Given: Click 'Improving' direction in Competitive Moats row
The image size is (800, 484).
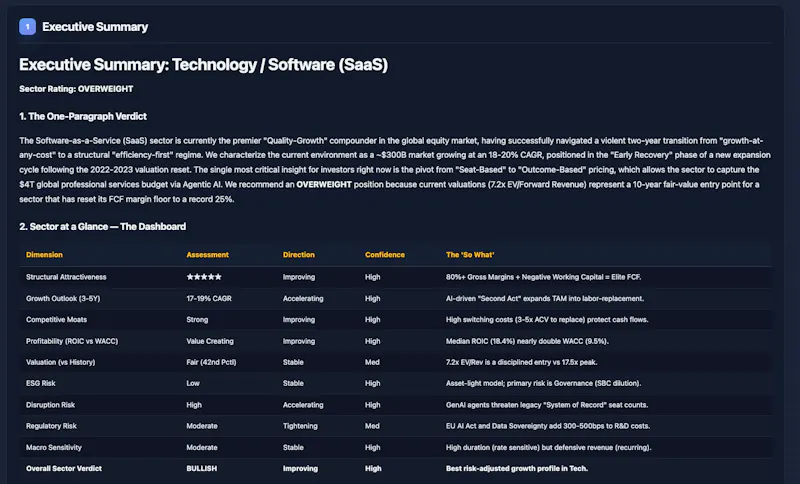Looking at the screenshot, I should click(299, 320).
